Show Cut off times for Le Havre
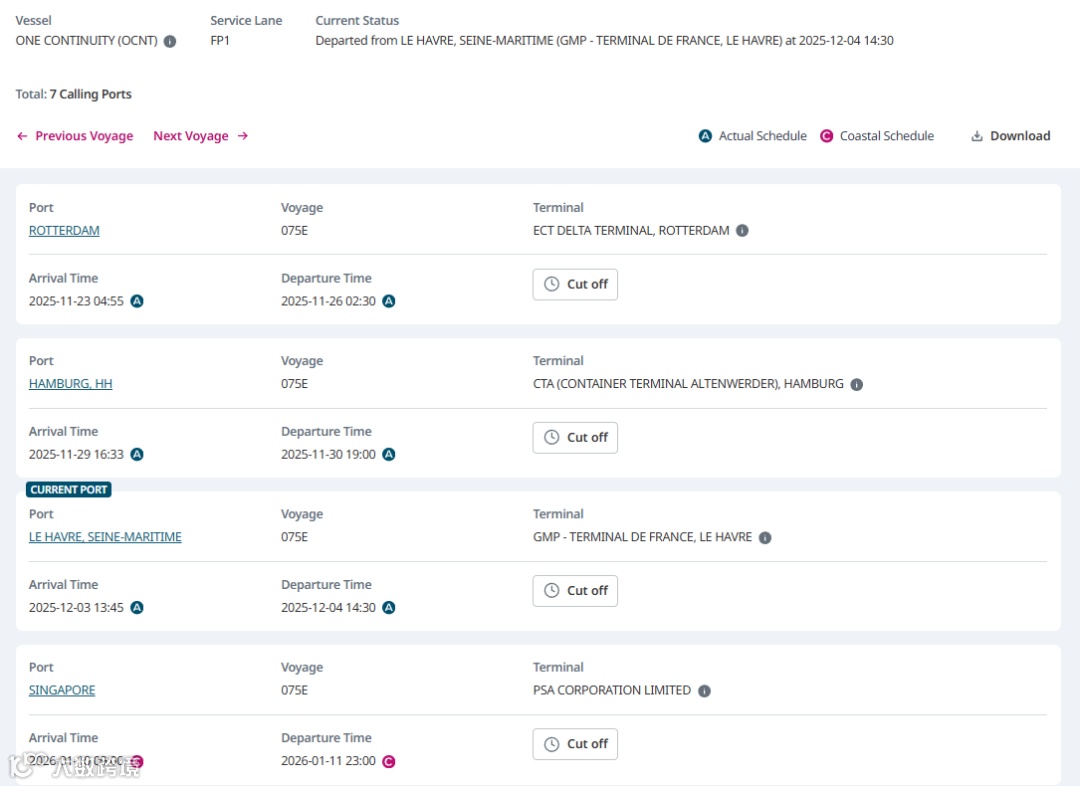The image size is (1080, 786). click(575, 590)
